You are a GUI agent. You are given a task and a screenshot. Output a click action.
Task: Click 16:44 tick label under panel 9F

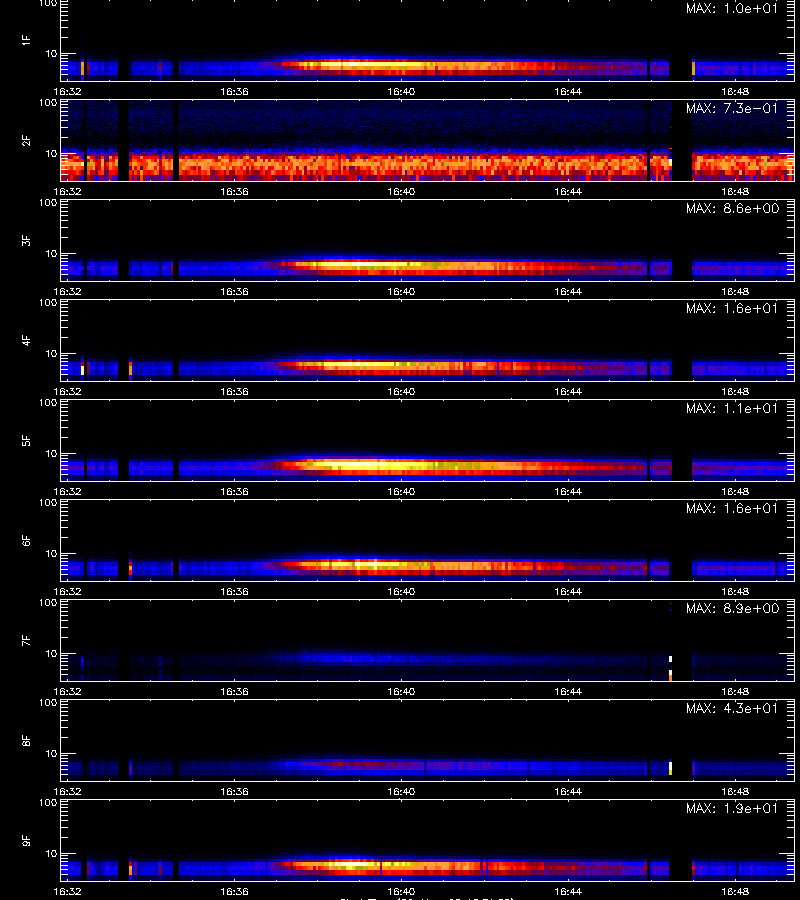click(x=568, y=892)
